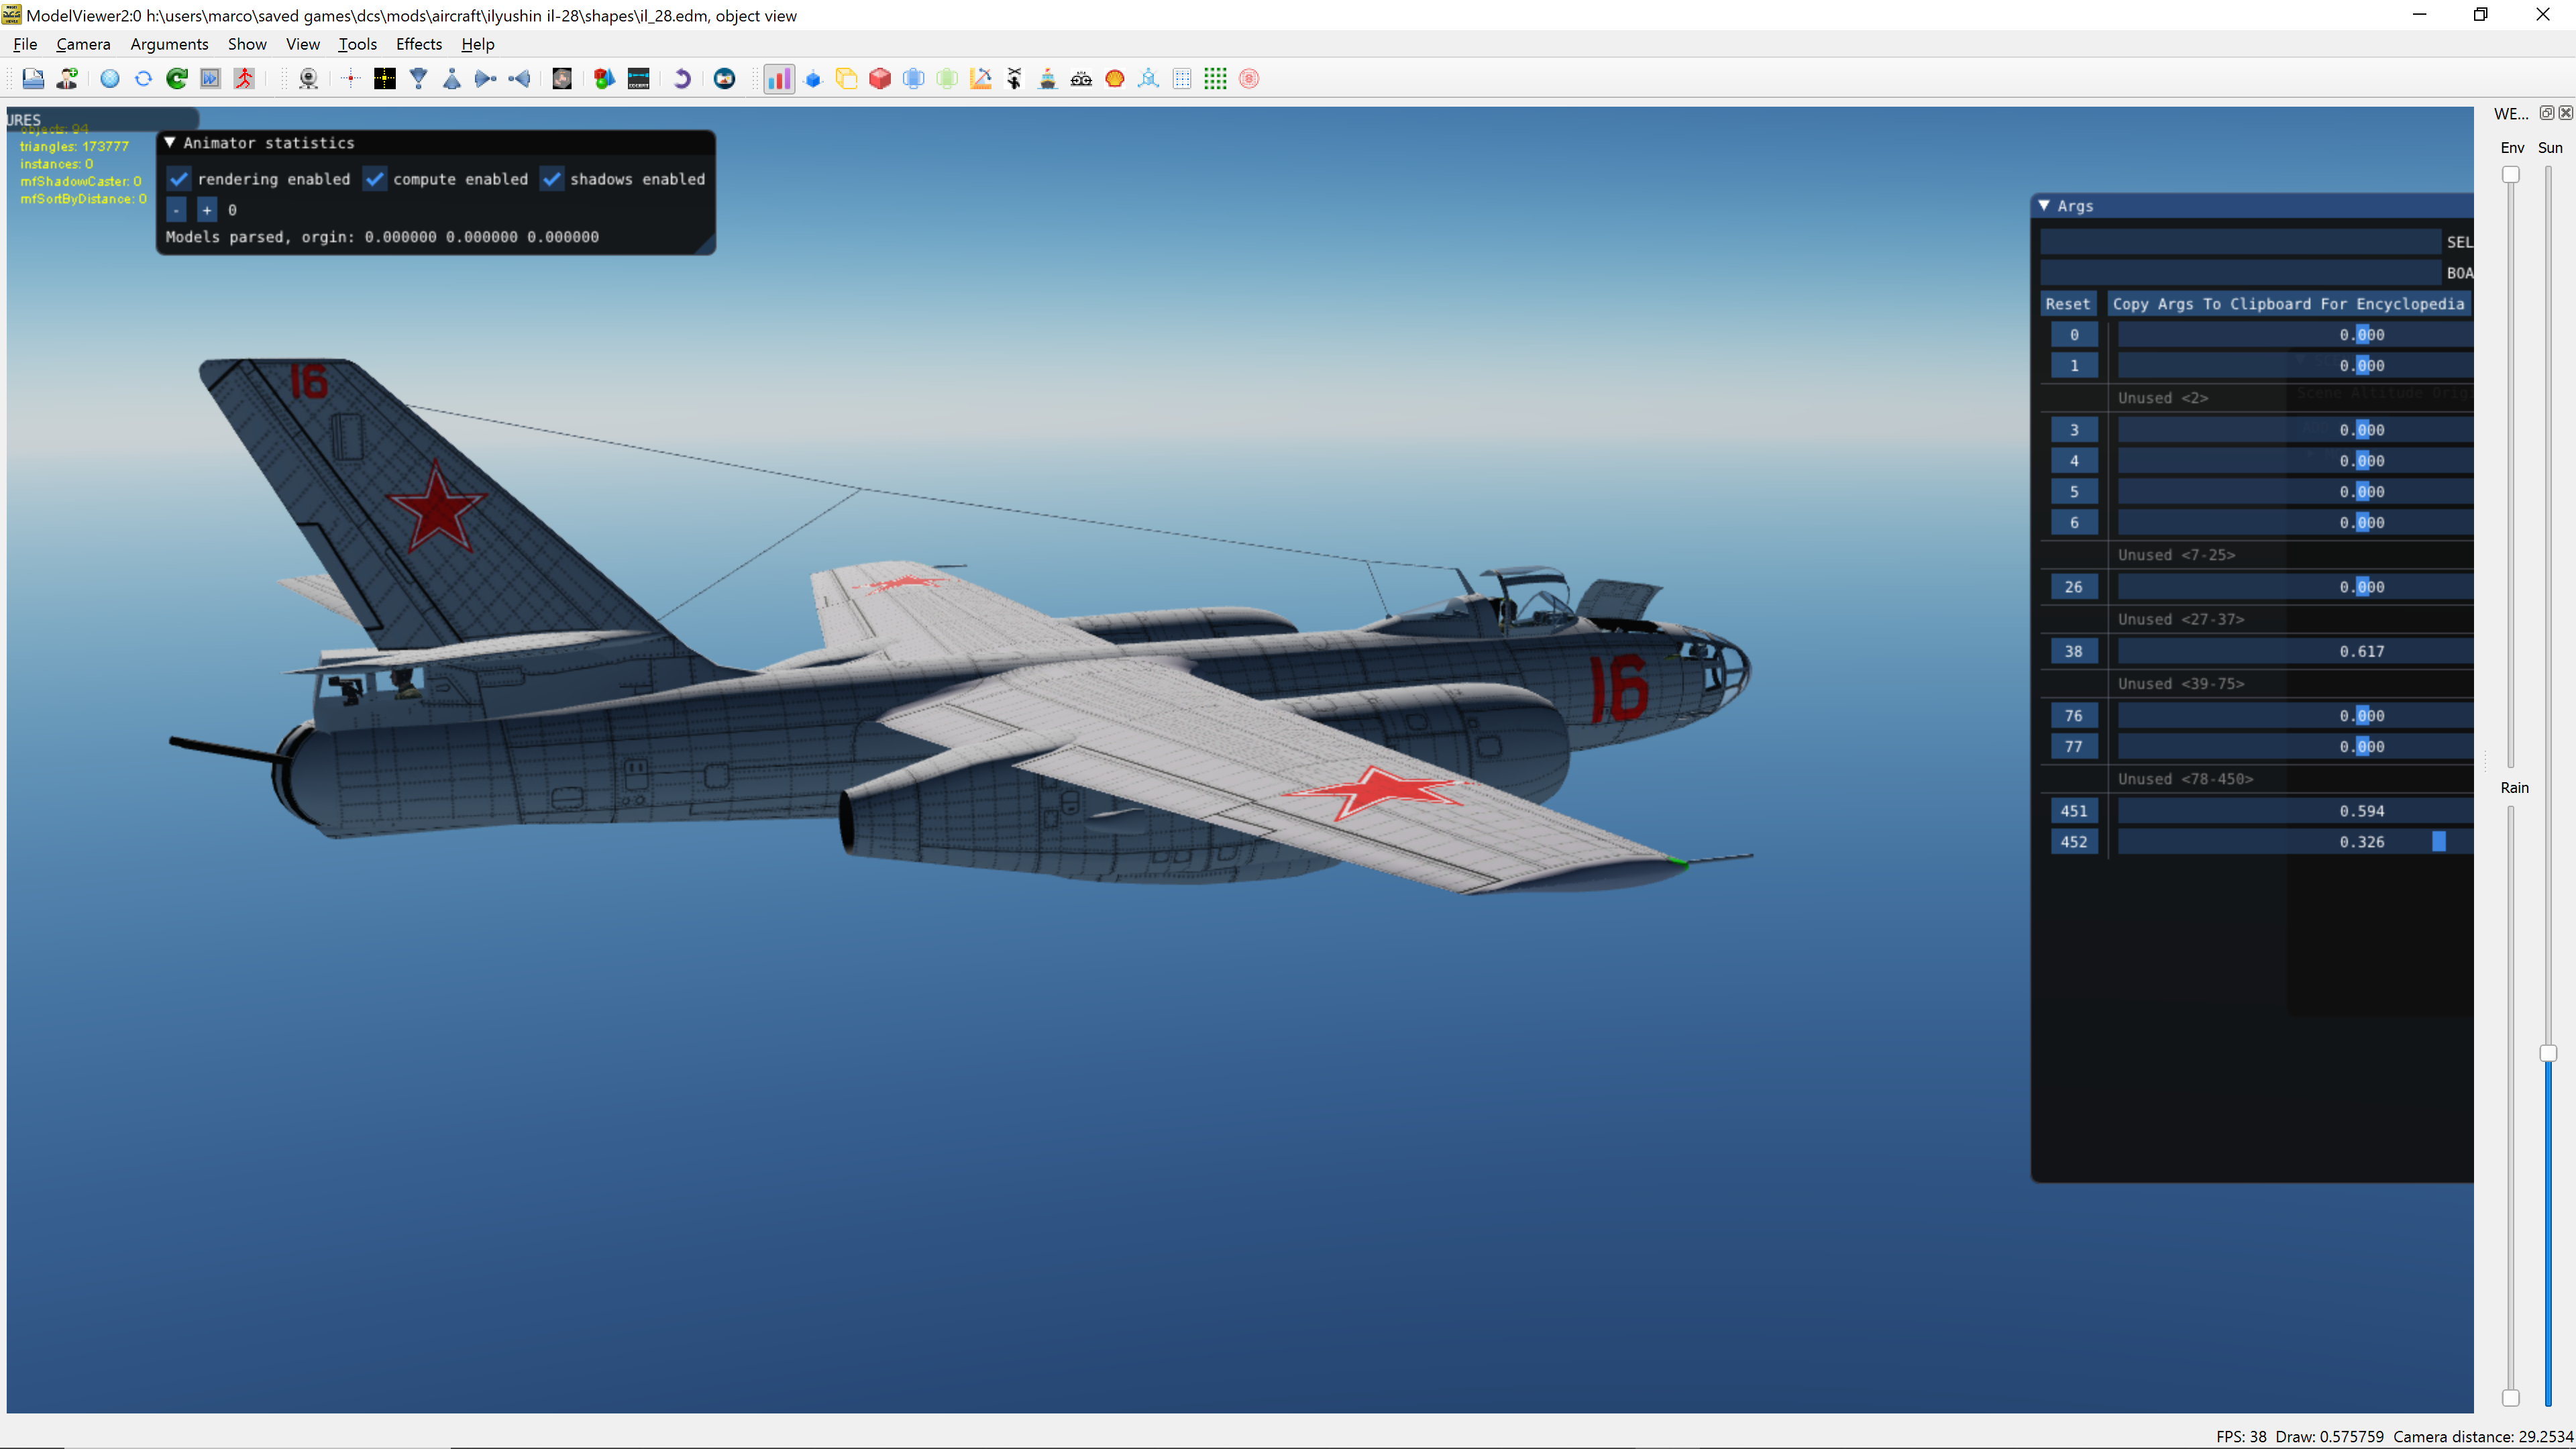Click the left-pointing blue cone view icon

[519, 79]
